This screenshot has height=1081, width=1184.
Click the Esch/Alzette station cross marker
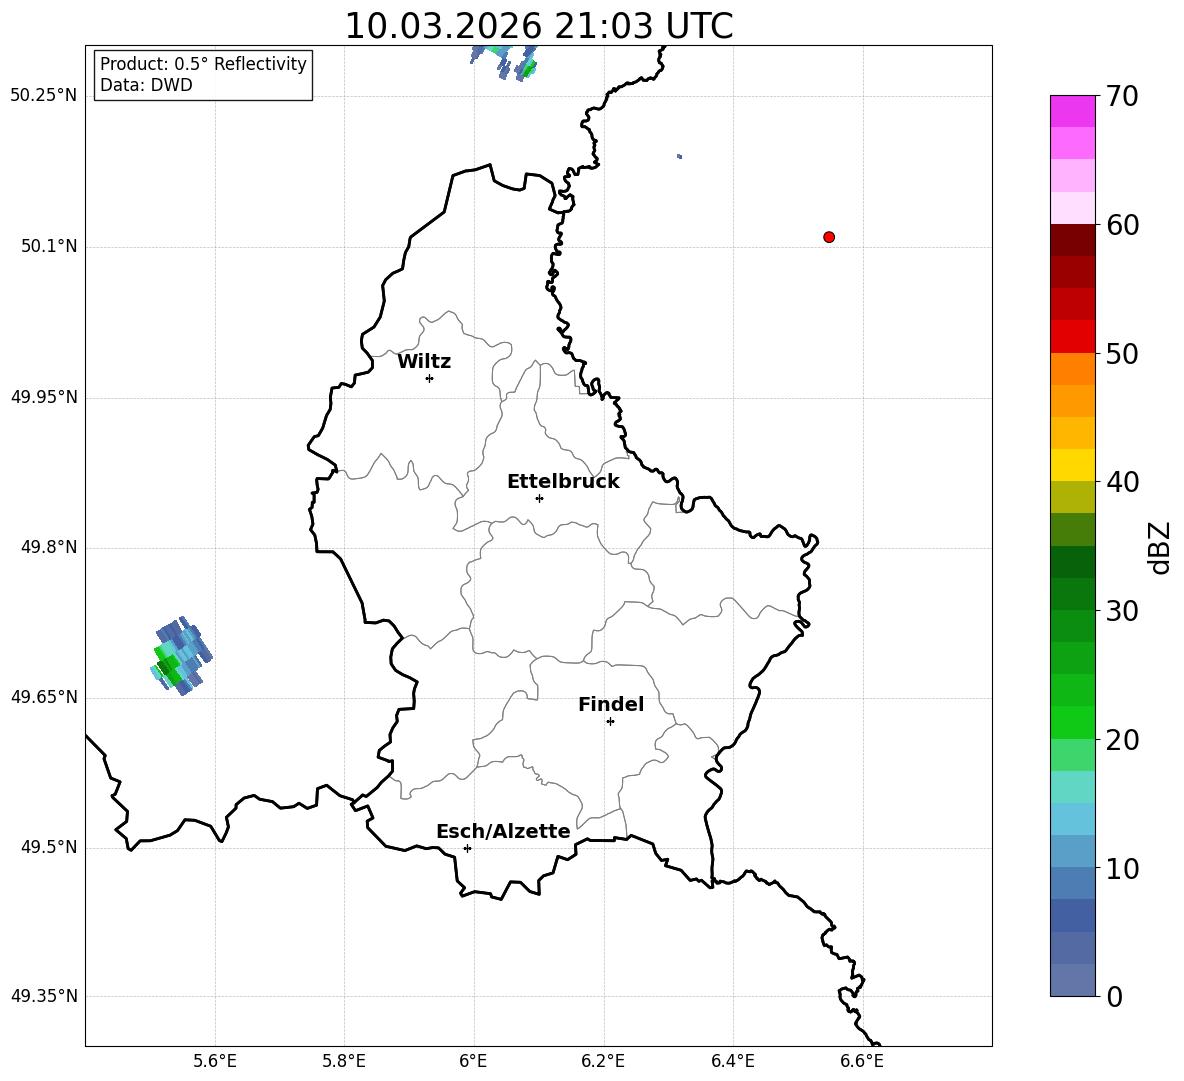[x=467, y=848]
